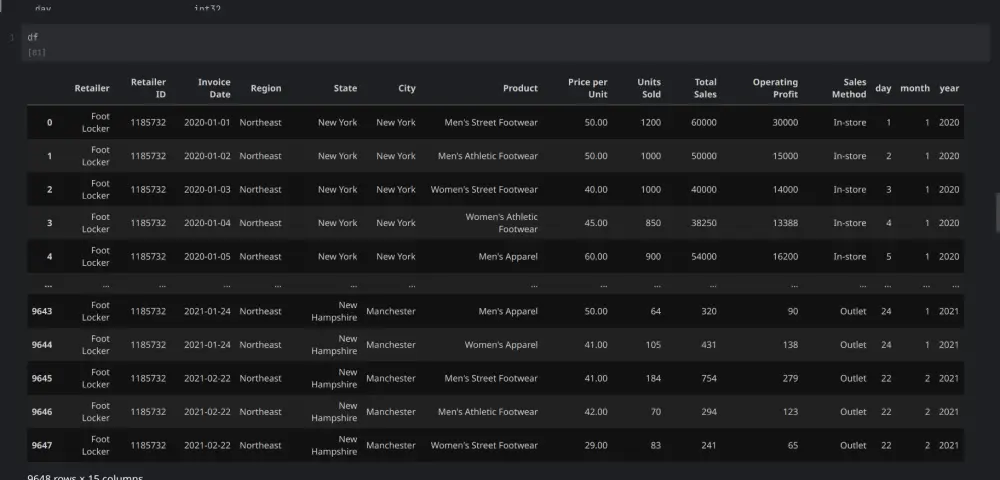Click the 60000 total sales cell
1000x480 pixels.
[703, 122]
